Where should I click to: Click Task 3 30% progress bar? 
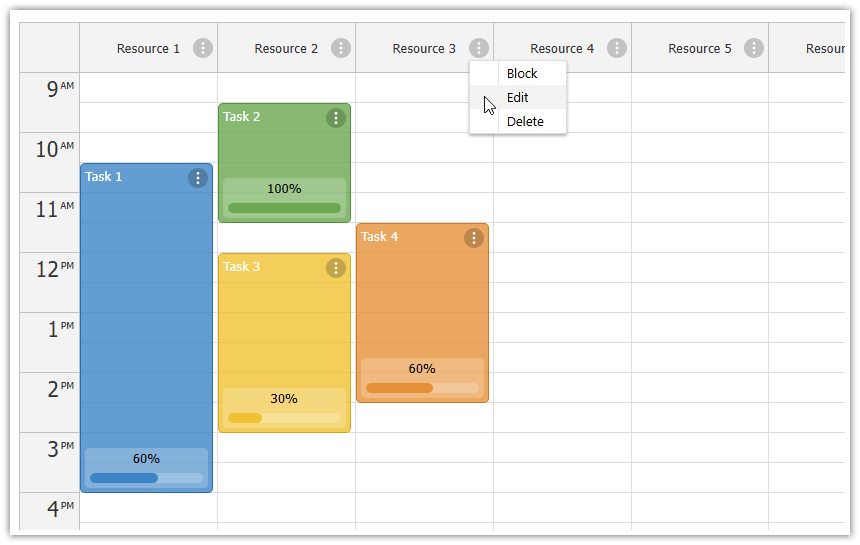pyautogui.click(x=284, y=418)
